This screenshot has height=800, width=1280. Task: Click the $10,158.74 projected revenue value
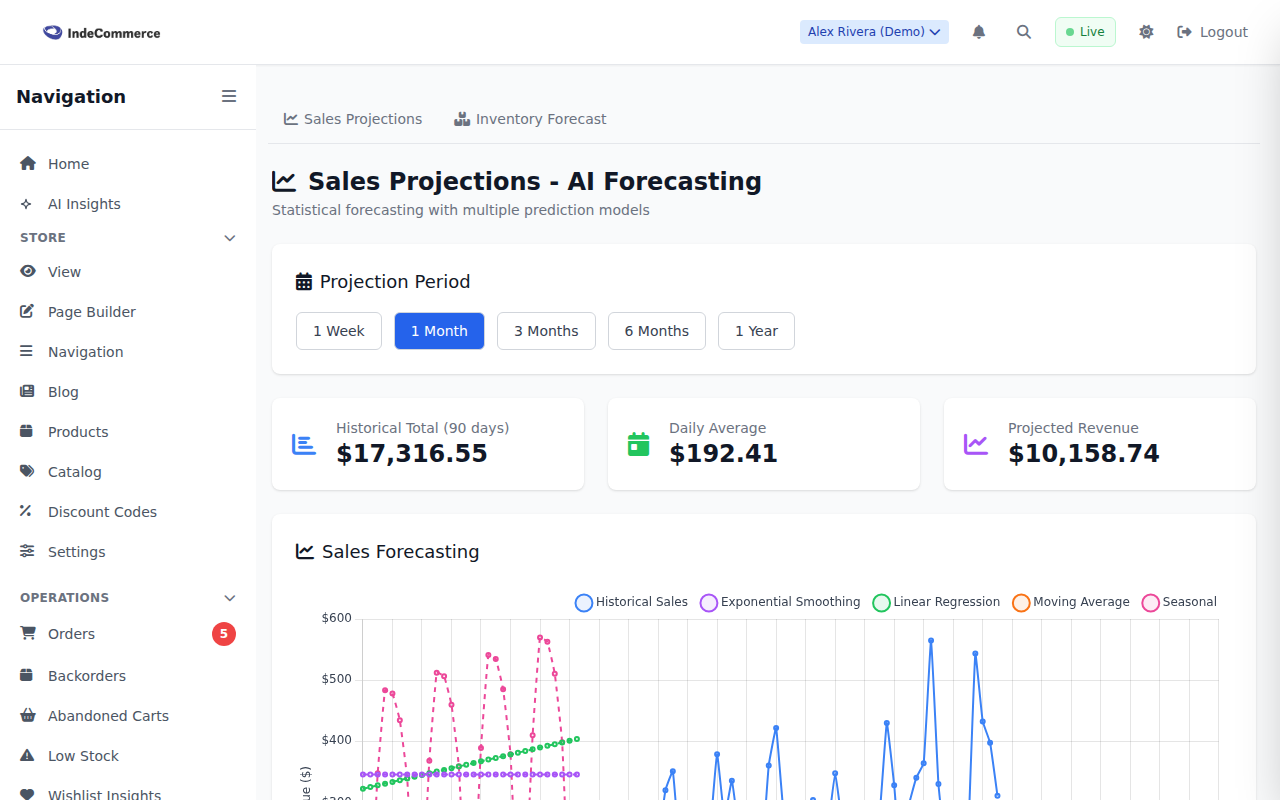click(x=1084, y=454)
